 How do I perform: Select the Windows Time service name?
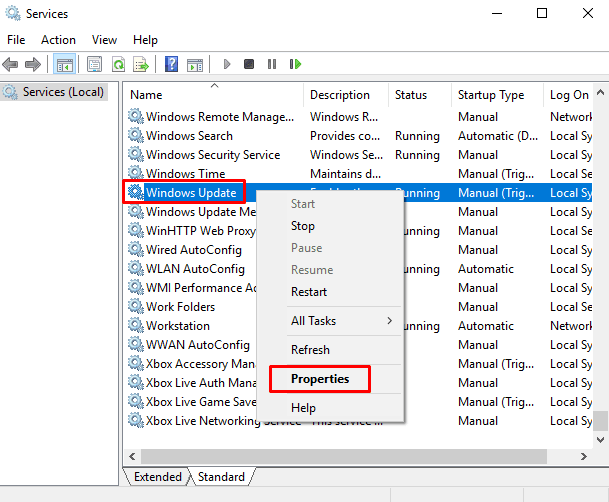coord(186,174)
